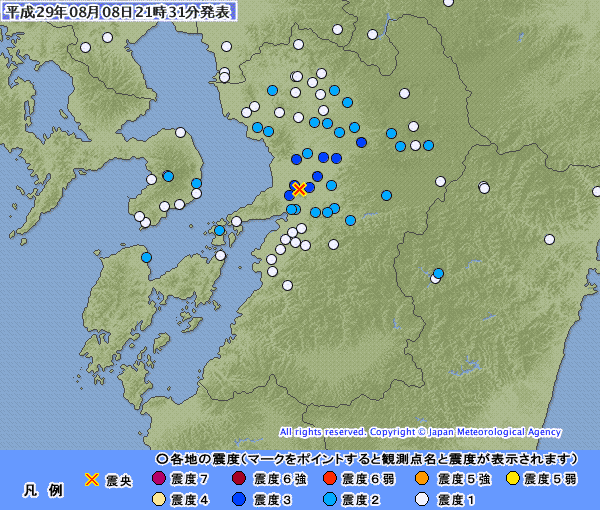
Task: Click the 凡例 legend heading
Action: coord(43,490)
